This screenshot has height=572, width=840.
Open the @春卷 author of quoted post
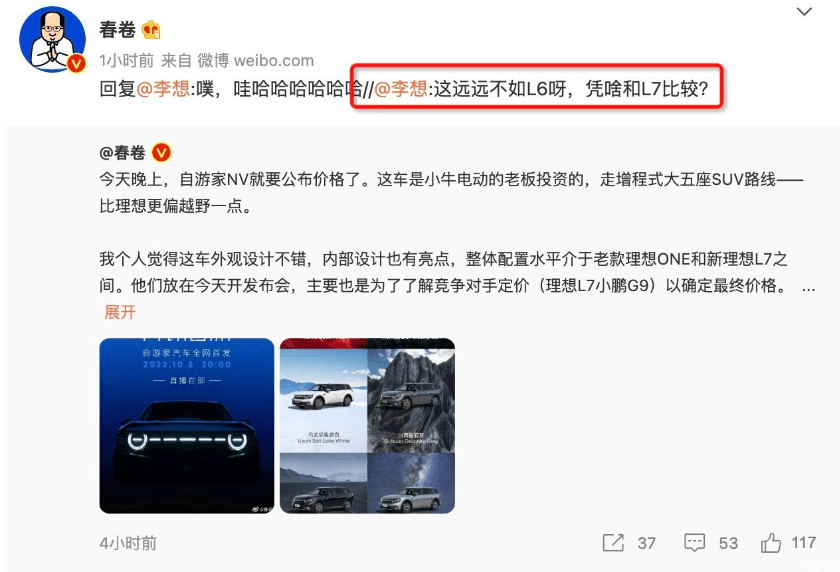click(122, 153)
